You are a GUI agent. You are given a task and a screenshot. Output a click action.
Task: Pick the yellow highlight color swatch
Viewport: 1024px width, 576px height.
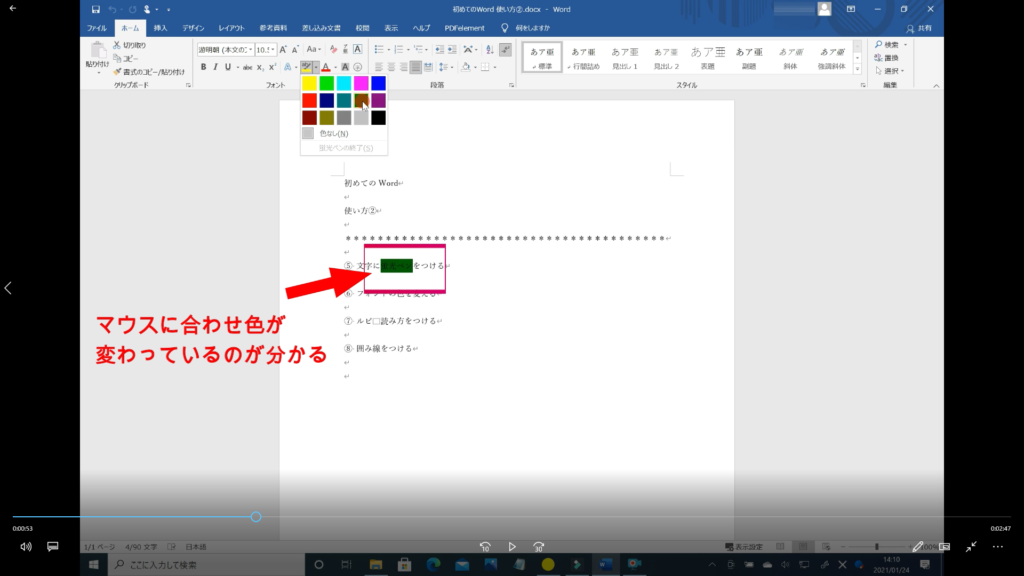pyautogui.click(x=309, y=83)
